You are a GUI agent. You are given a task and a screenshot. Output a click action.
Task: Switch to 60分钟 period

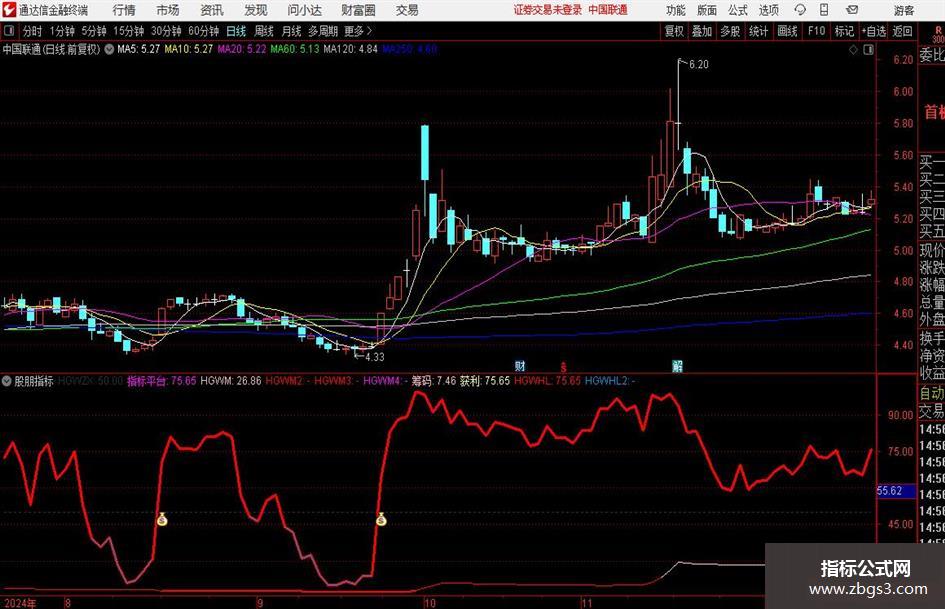point(204,31)
